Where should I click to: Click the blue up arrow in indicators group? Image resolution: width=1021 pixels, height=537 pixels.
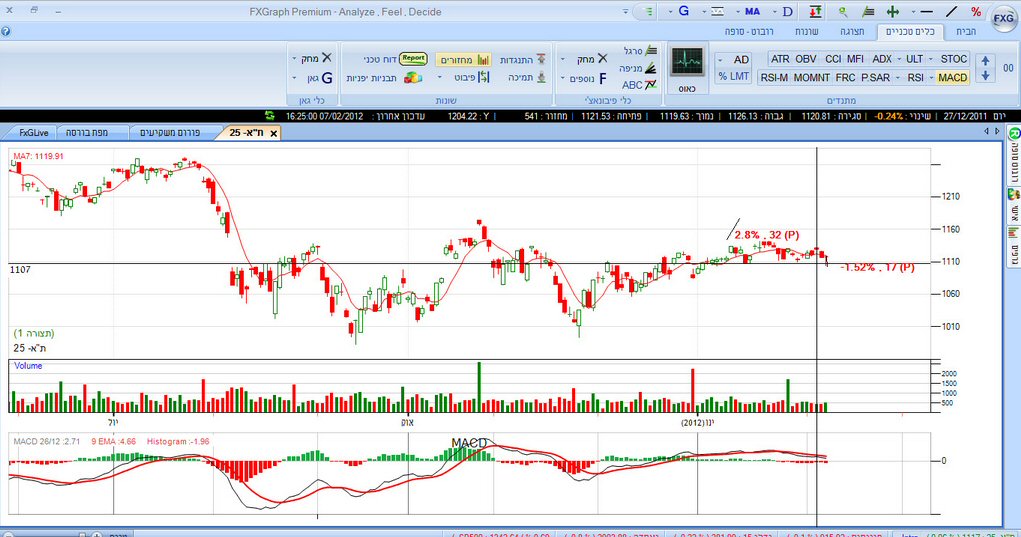(x=985, y=61)
